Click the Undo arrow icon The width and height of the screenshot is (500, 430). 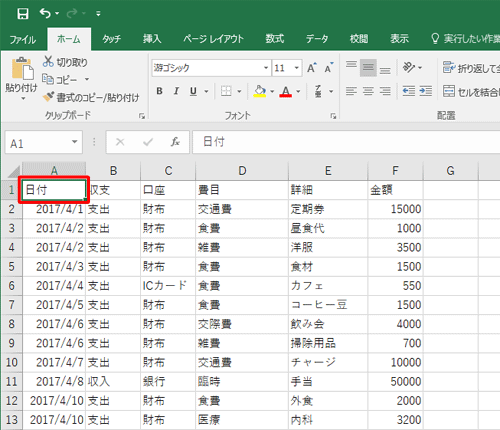tap(45, 13)
